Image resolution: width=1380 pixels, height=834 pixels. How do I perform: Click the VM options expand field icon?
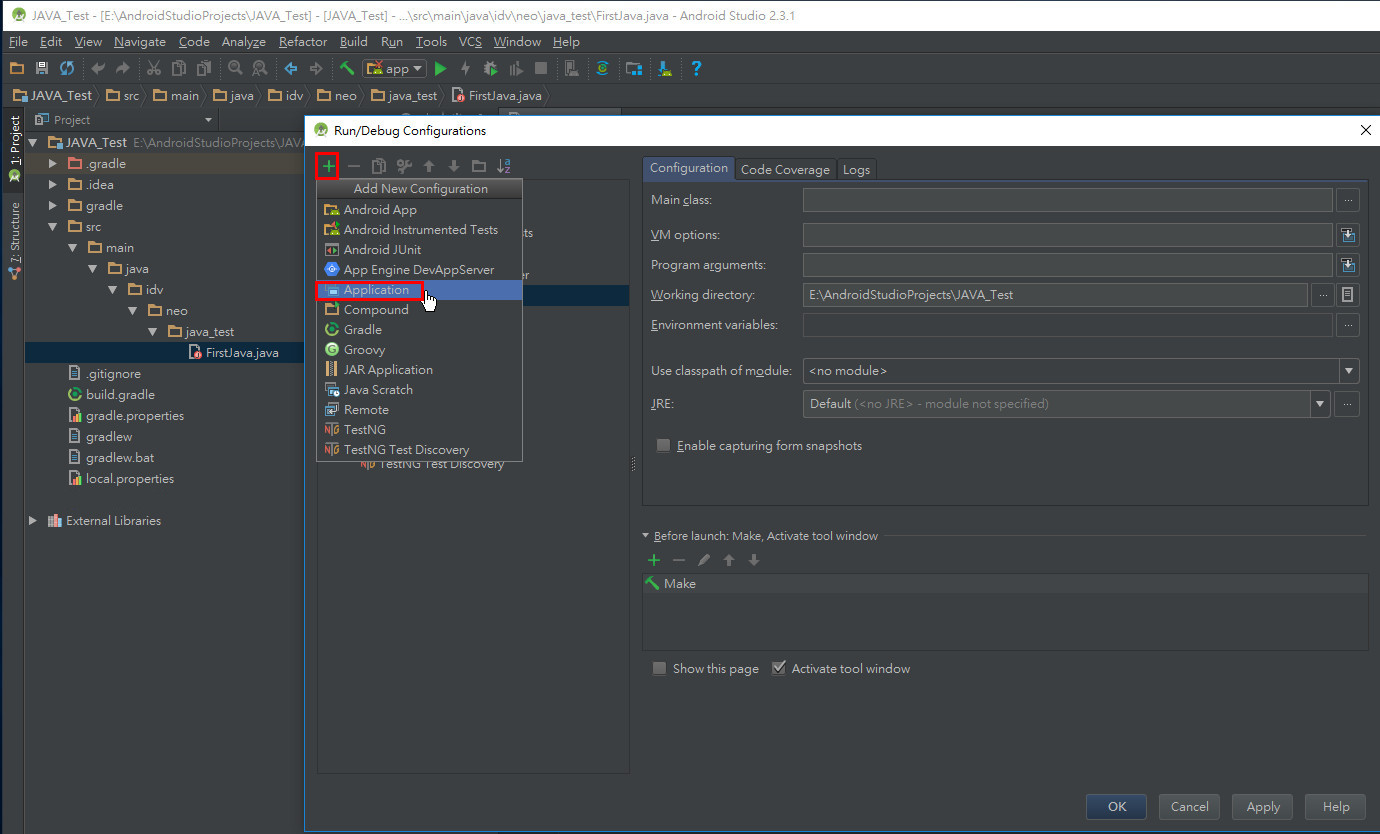[x=1348, y=235]
